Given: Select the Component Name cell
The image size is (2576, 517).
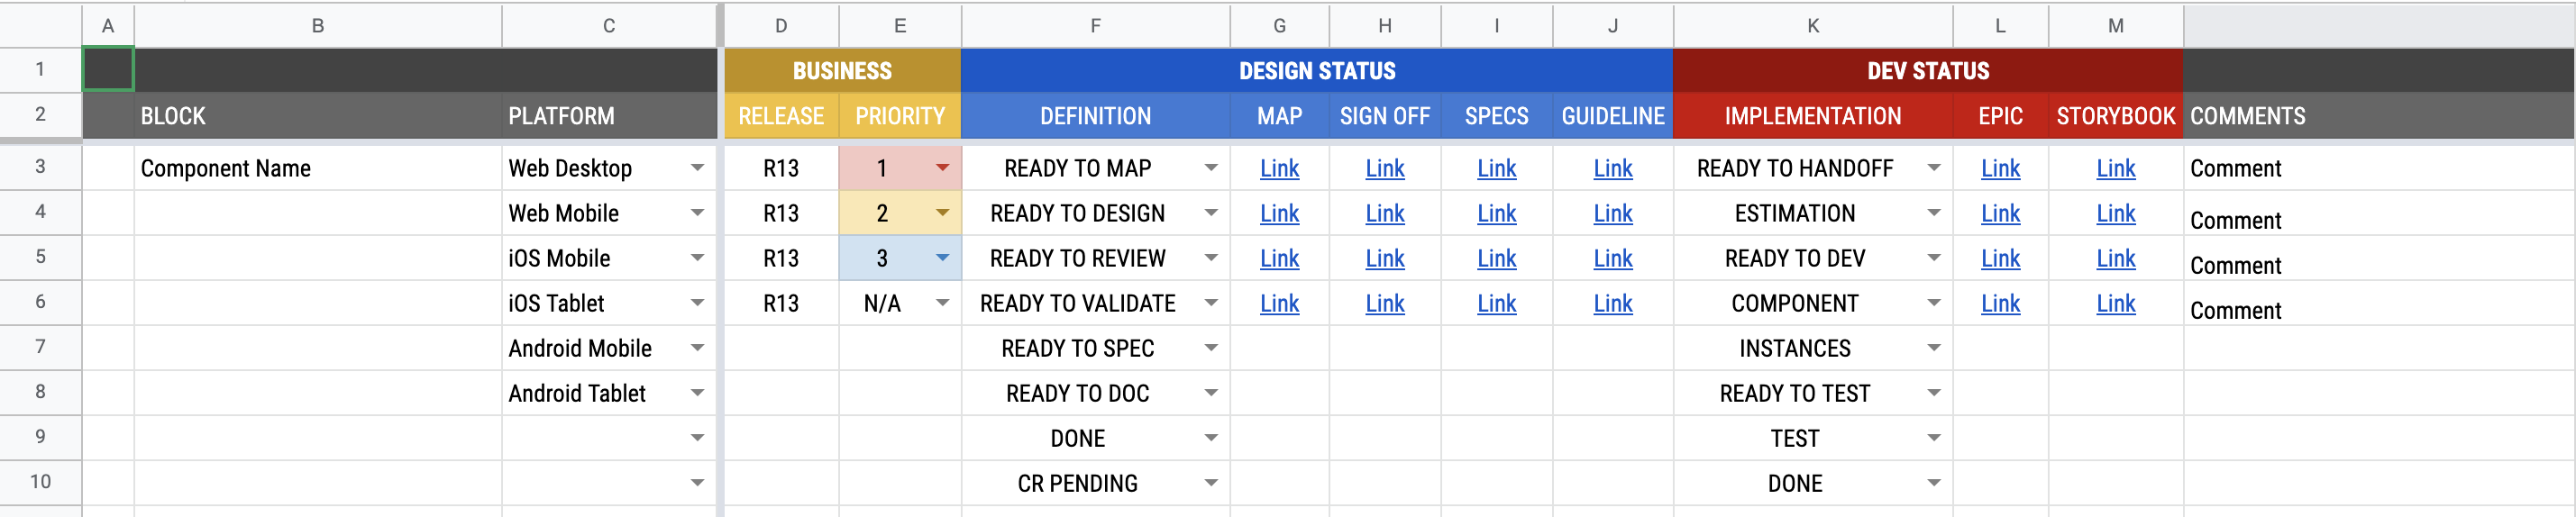Looking at the screenshot, I should click(317, 168).
